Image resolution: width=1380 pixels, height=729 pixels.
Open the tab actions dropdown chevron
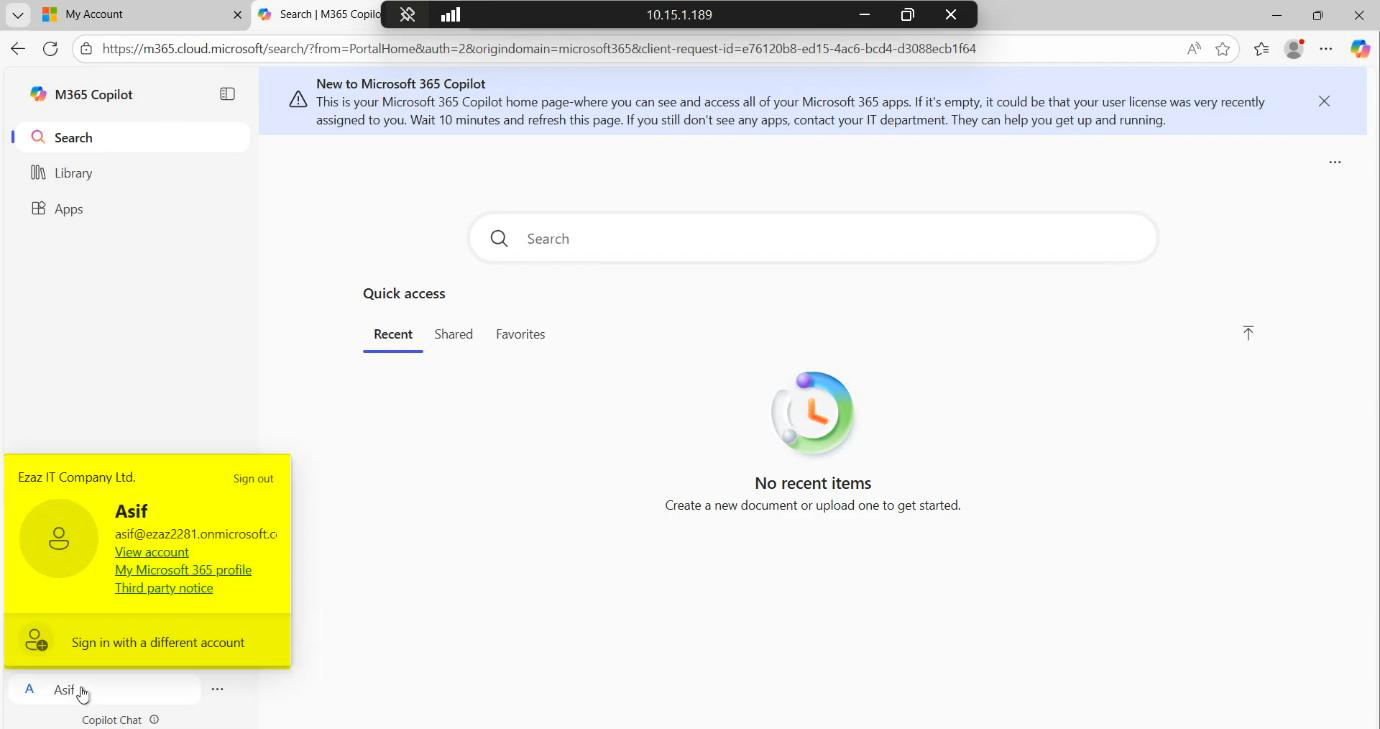(x=17, y=15)
